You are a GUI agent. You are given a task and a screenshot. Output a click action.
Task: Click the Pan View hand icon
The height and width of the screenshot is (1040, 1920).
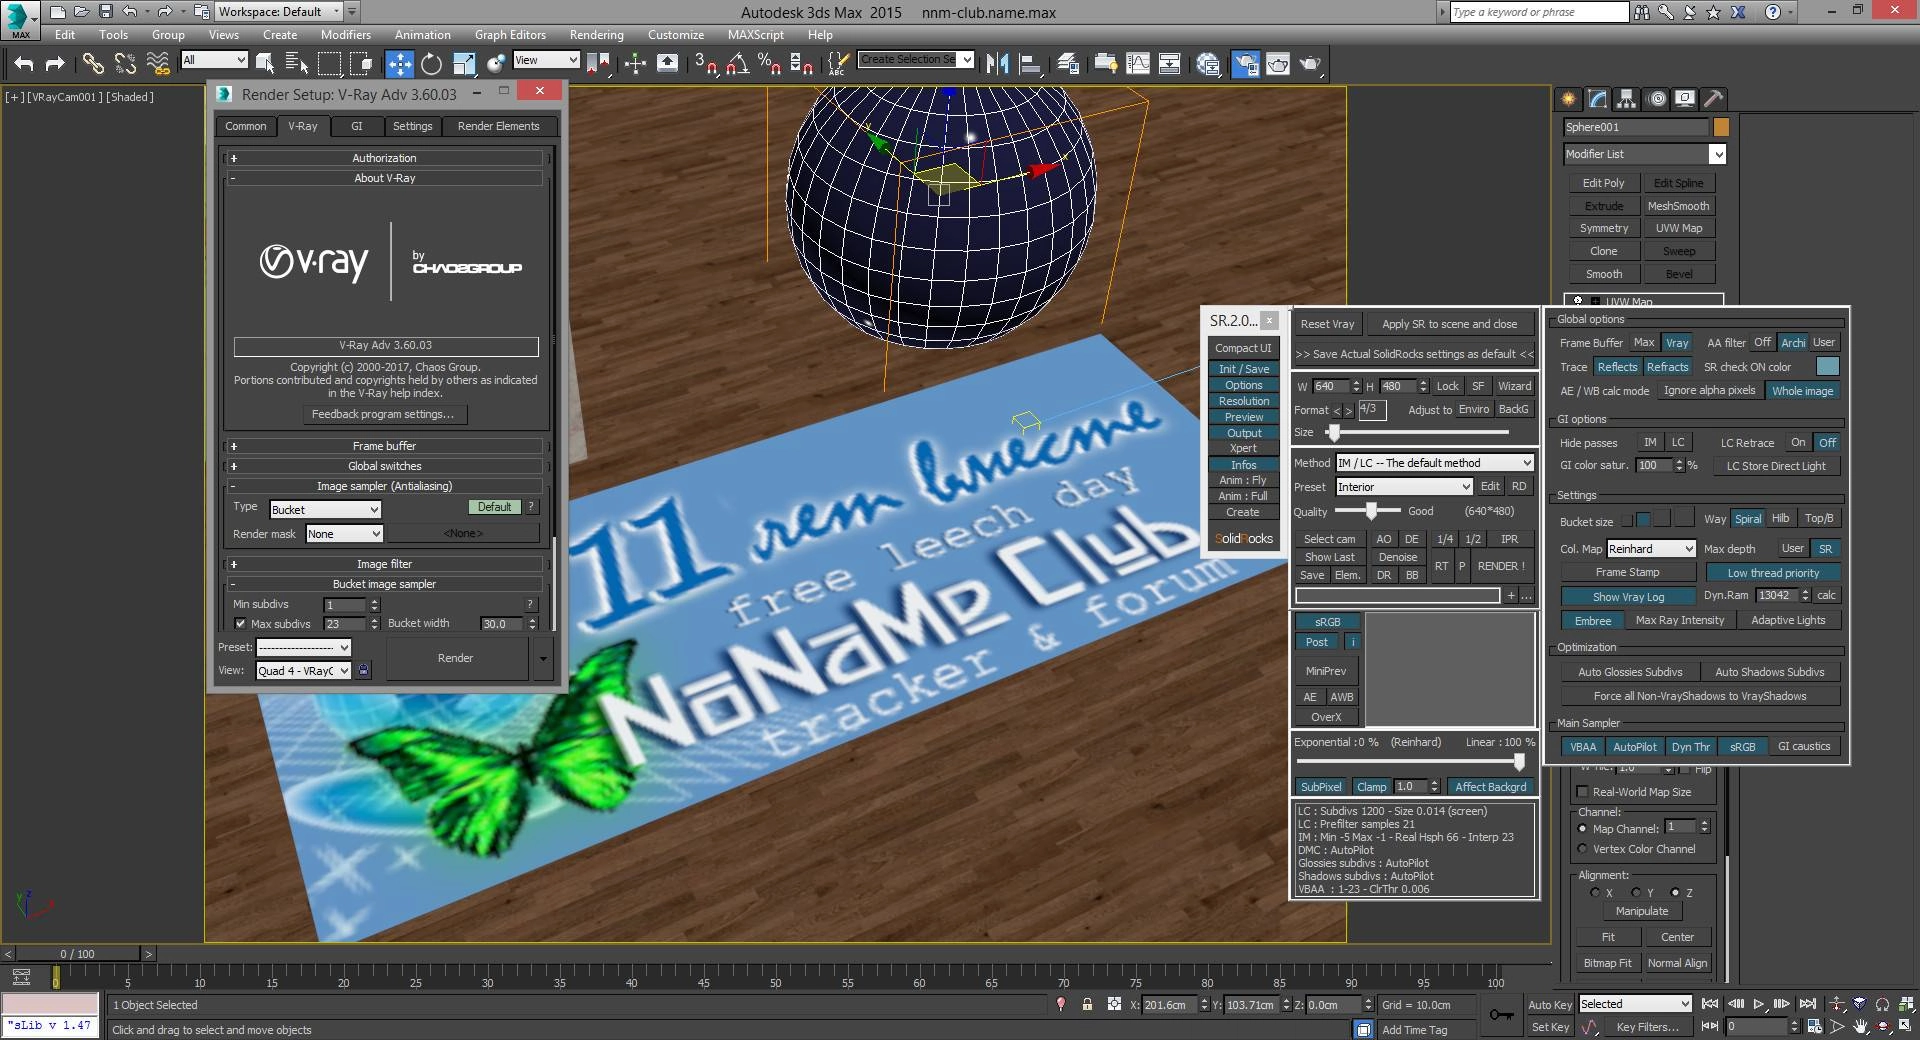(x=1860, y=1027)
